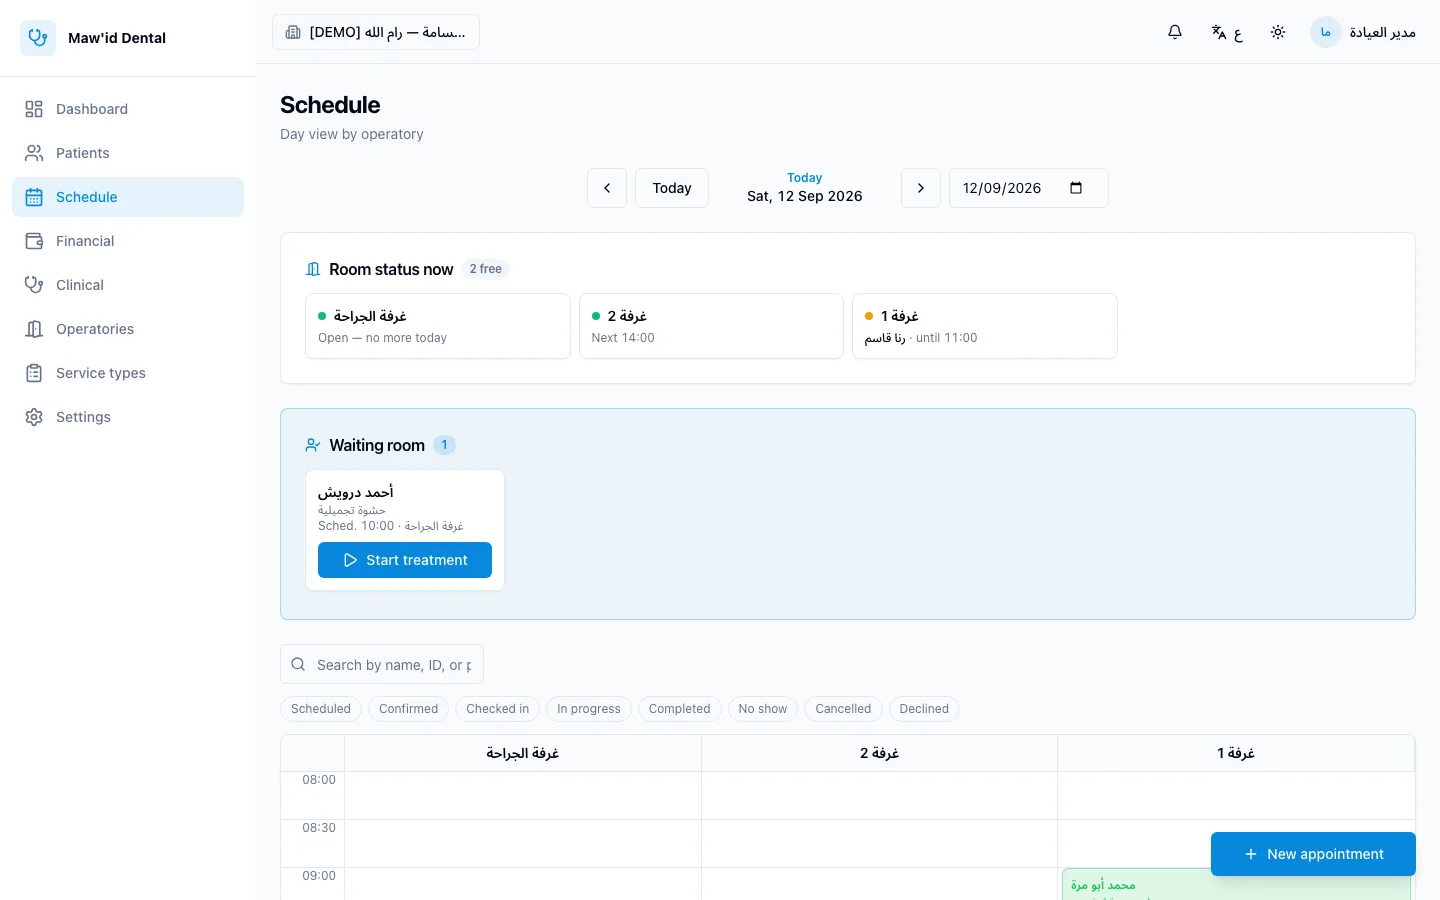Toggle the Declined status filter
Viewport: 1440px width, 900px height.
[924, 709]
